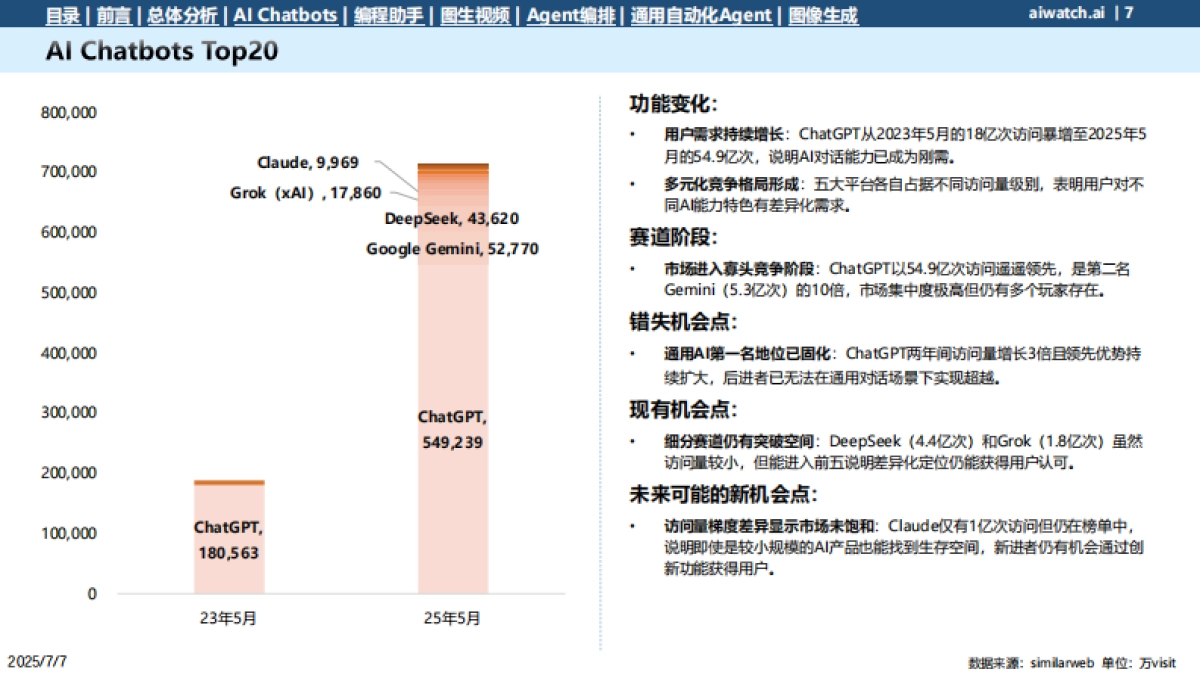Open the 总体分析 section link

(x=180, y=15)
